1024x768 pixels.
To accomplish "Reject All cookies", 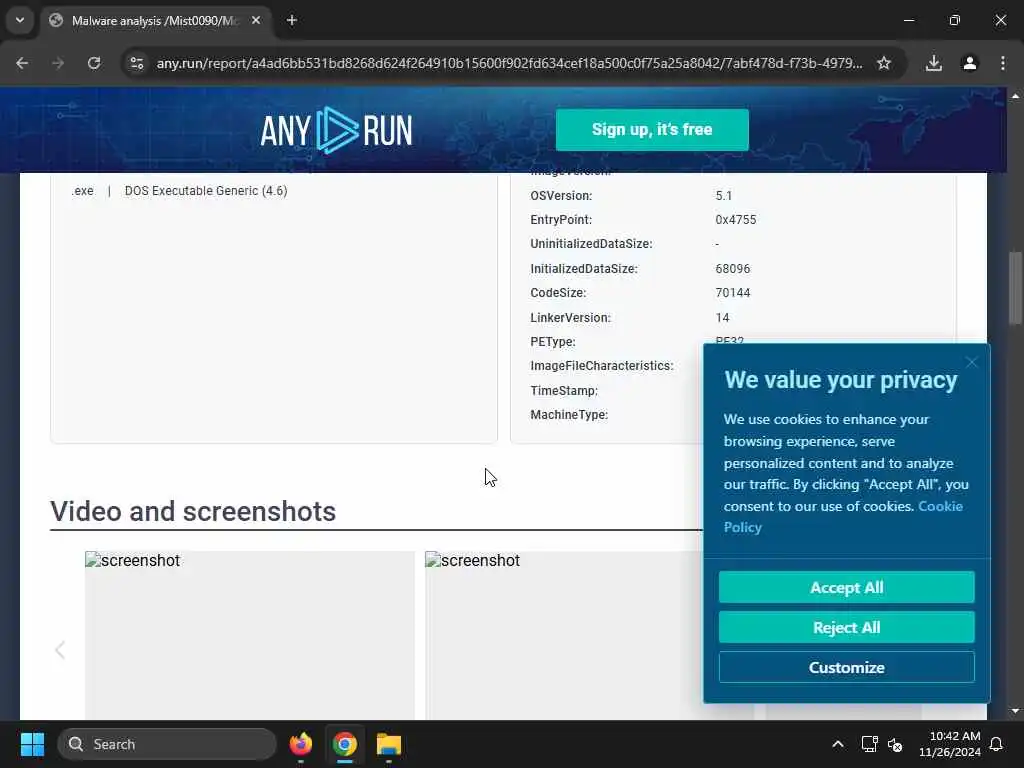I will click(846, 628).
